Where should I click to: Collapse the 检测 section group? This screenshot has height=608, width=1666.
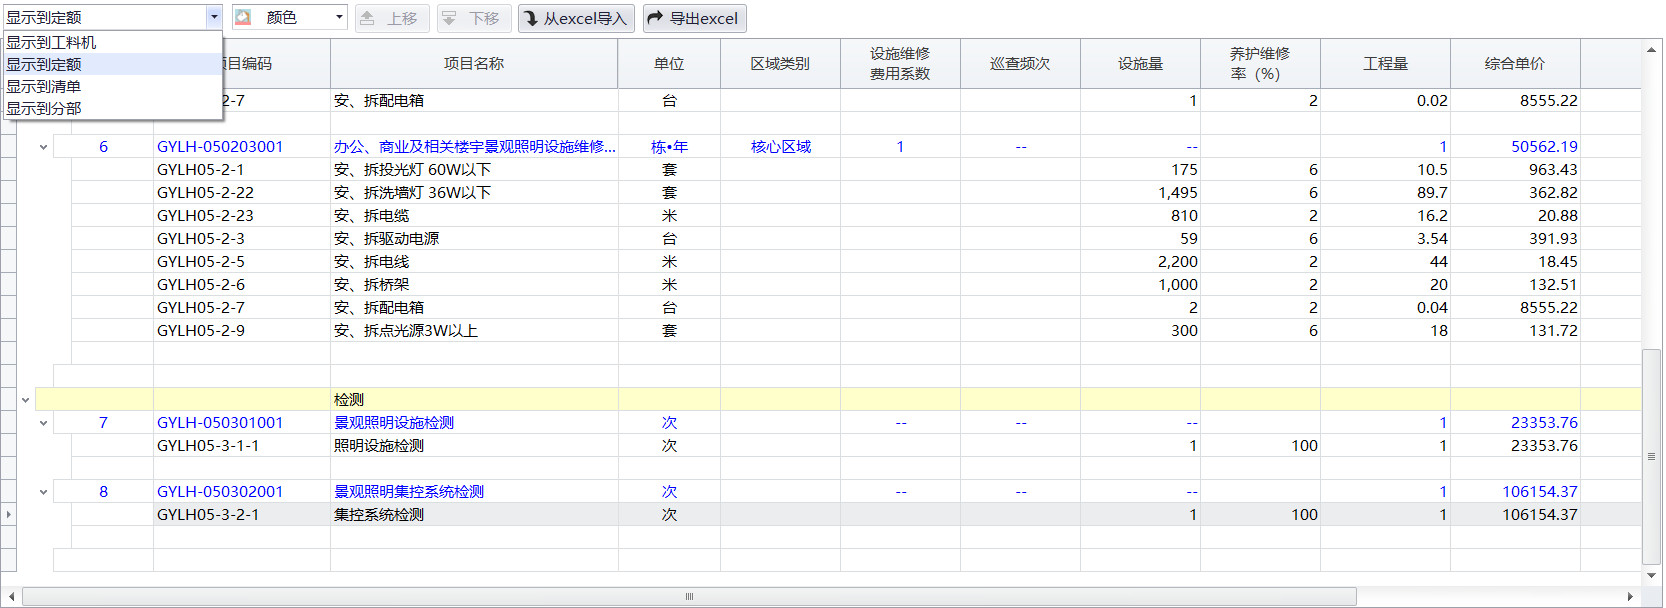[26, 400]
